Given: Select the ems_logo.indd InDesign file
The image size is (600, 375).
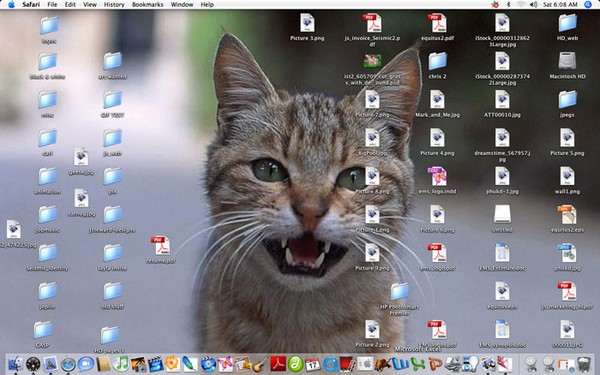Looking at the screenshot, I should [x=437, y=176].
